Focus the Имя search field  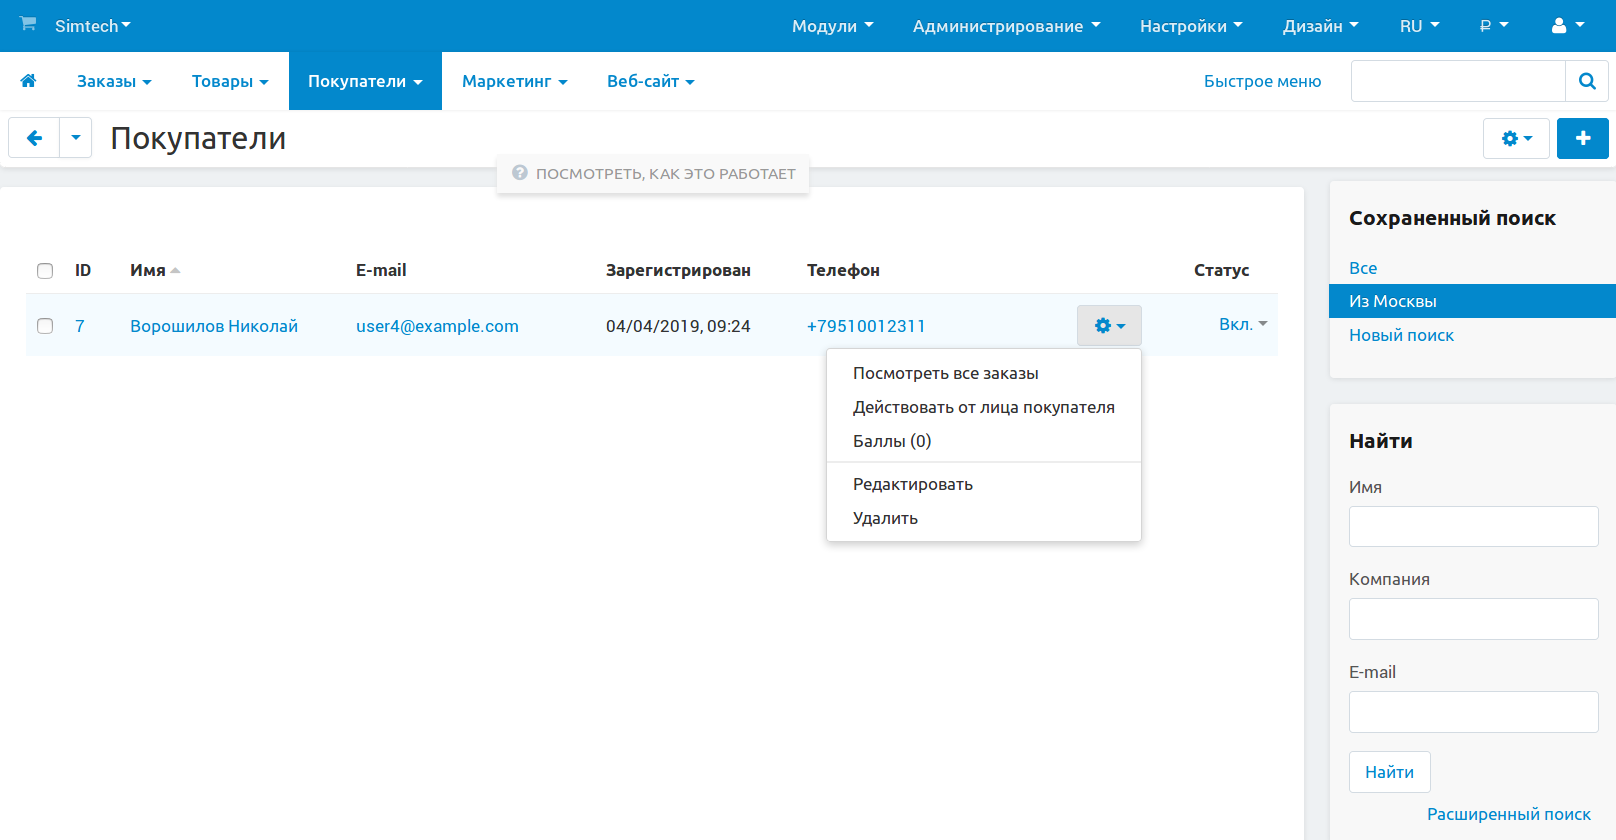point(1473,526)
